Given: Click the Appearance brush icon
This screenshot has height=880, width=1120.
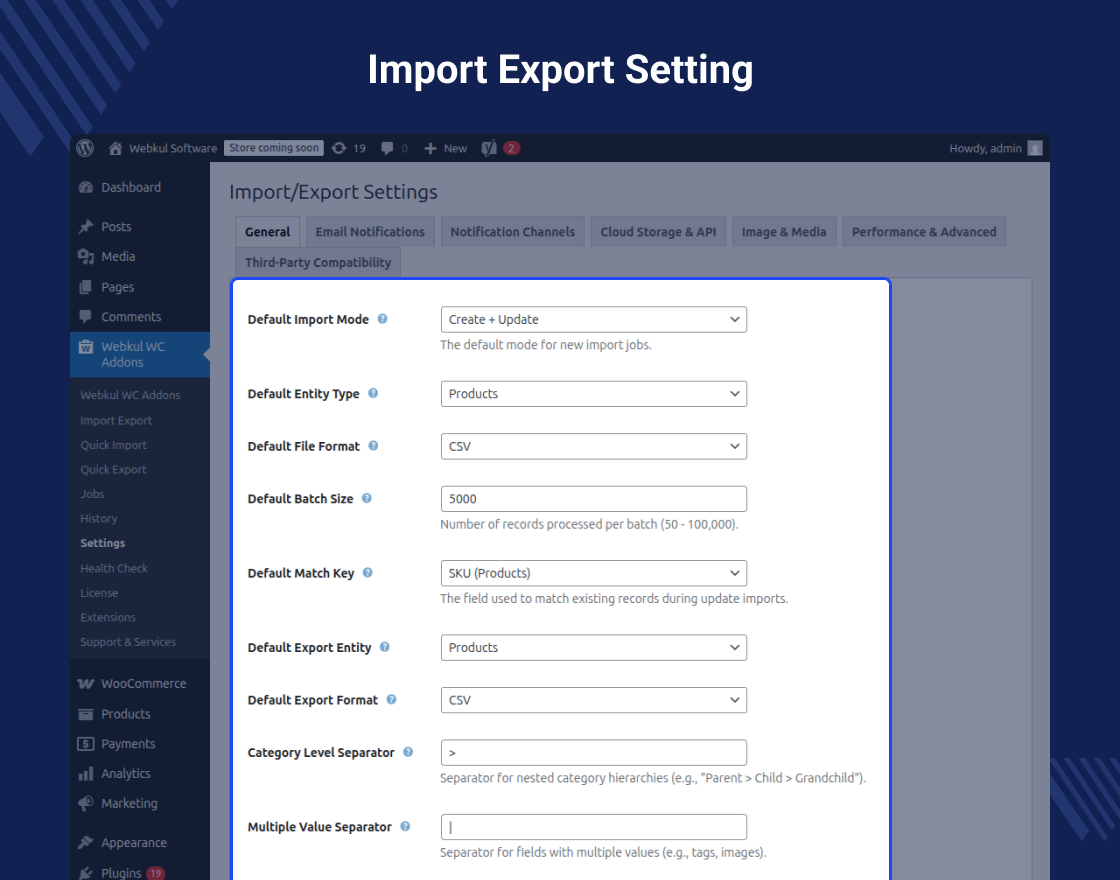Looking at the screenshot, I should point(86,843).
